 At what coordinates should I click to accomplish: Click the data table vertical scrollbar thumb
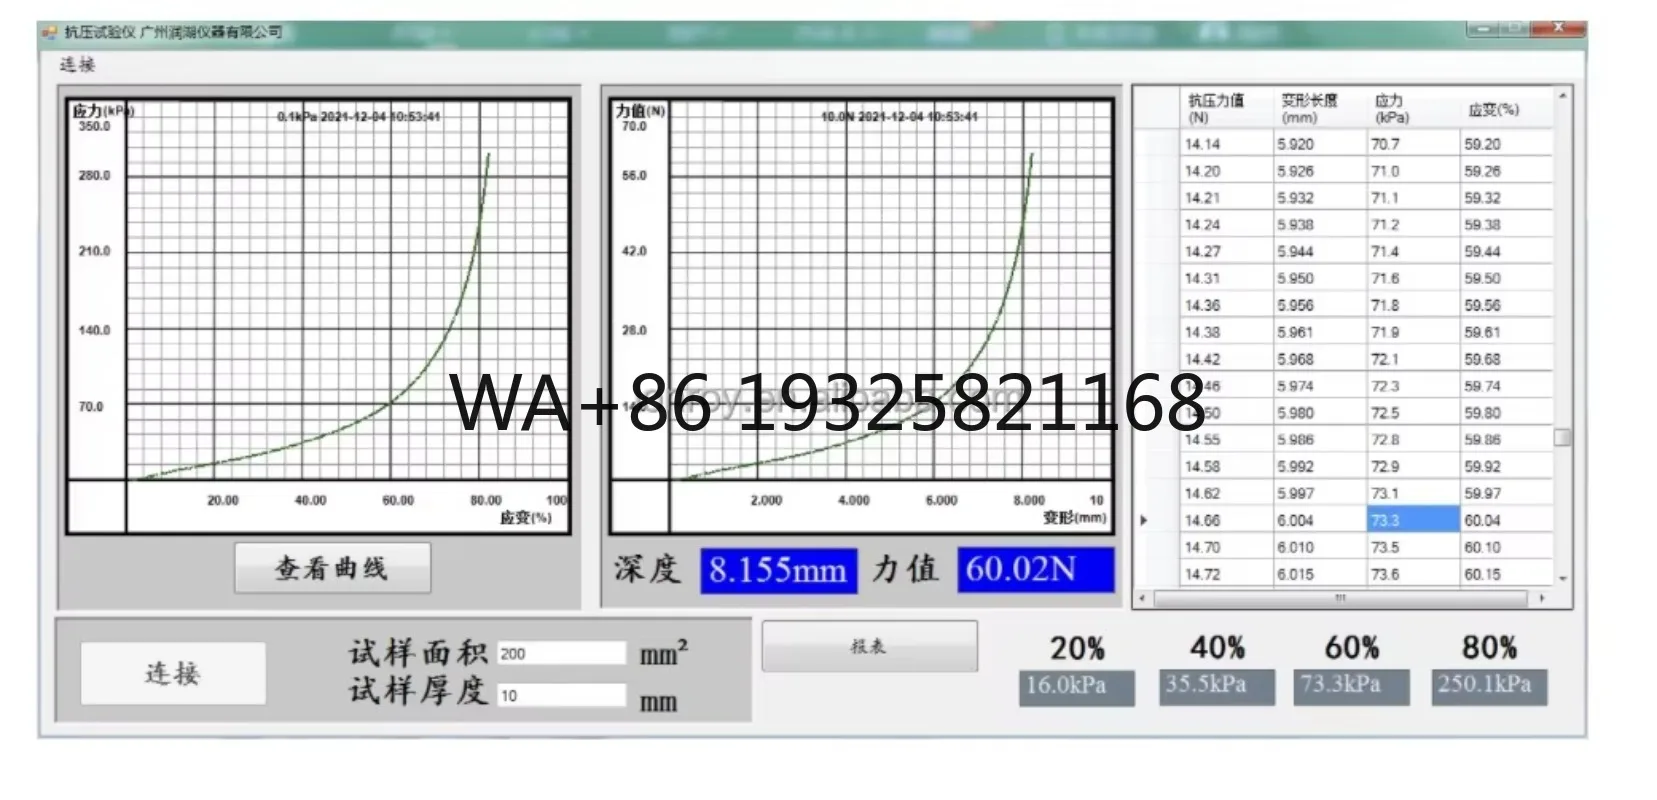click(x=1562, y=437)
